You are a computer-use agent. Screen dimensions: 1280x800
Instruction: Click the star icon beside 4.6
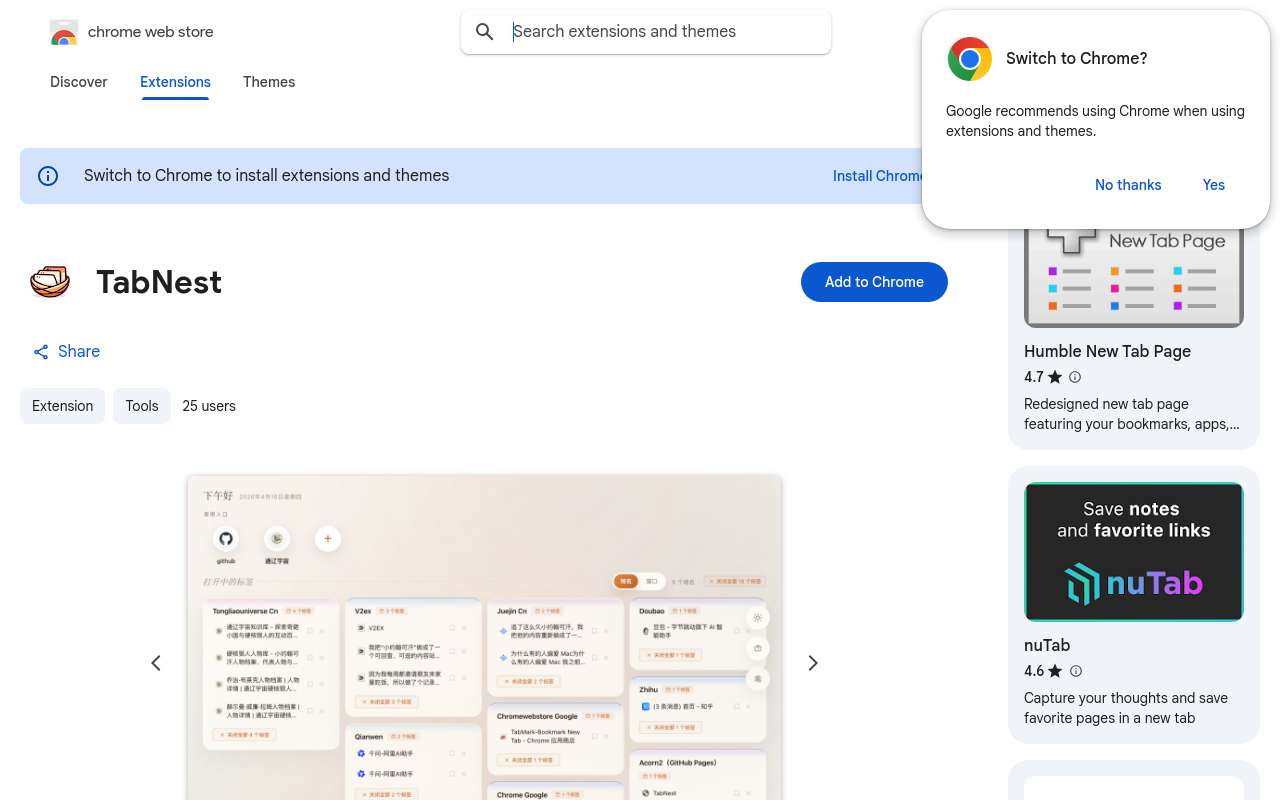(1055, 671)
